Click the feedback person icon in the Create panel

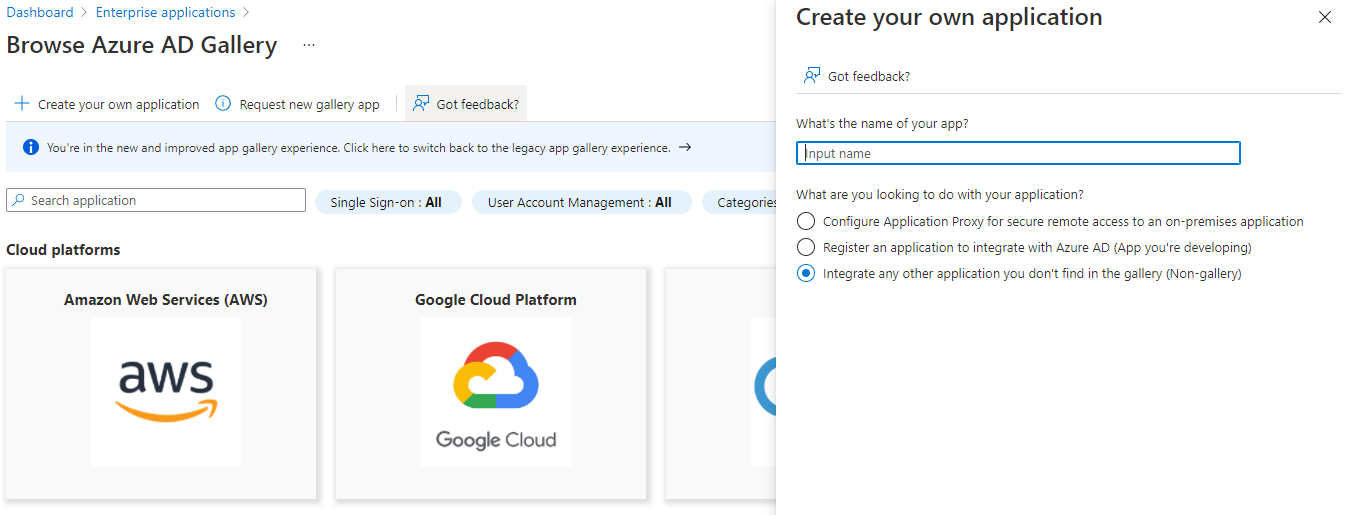coord(812,76)
